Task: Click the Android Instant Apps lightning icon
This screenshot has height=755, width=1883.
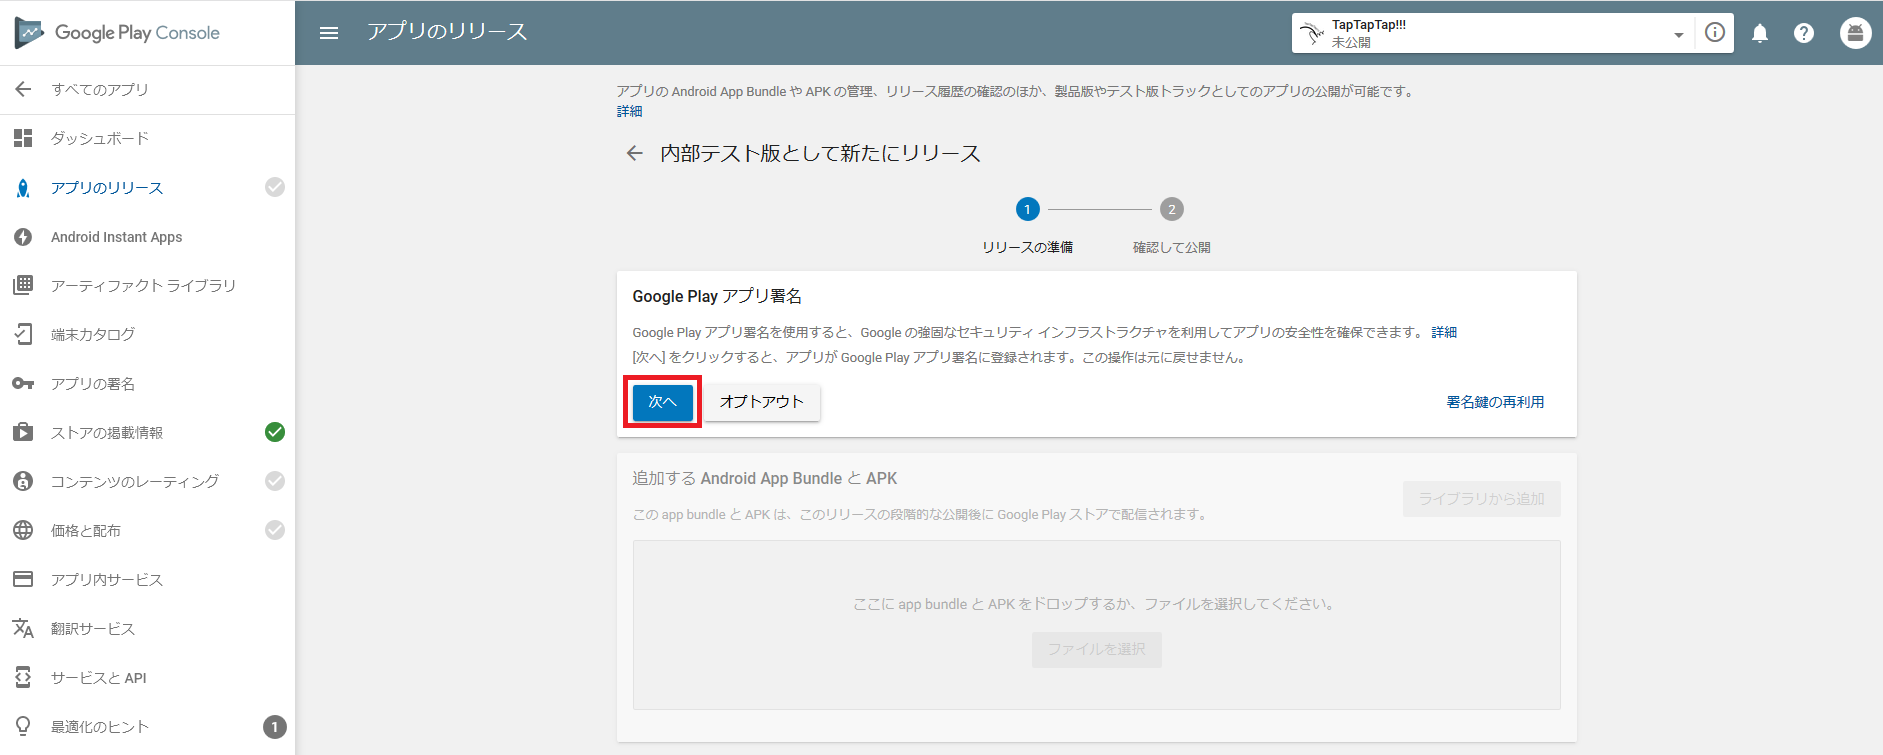Action: (x=23, y=237)
